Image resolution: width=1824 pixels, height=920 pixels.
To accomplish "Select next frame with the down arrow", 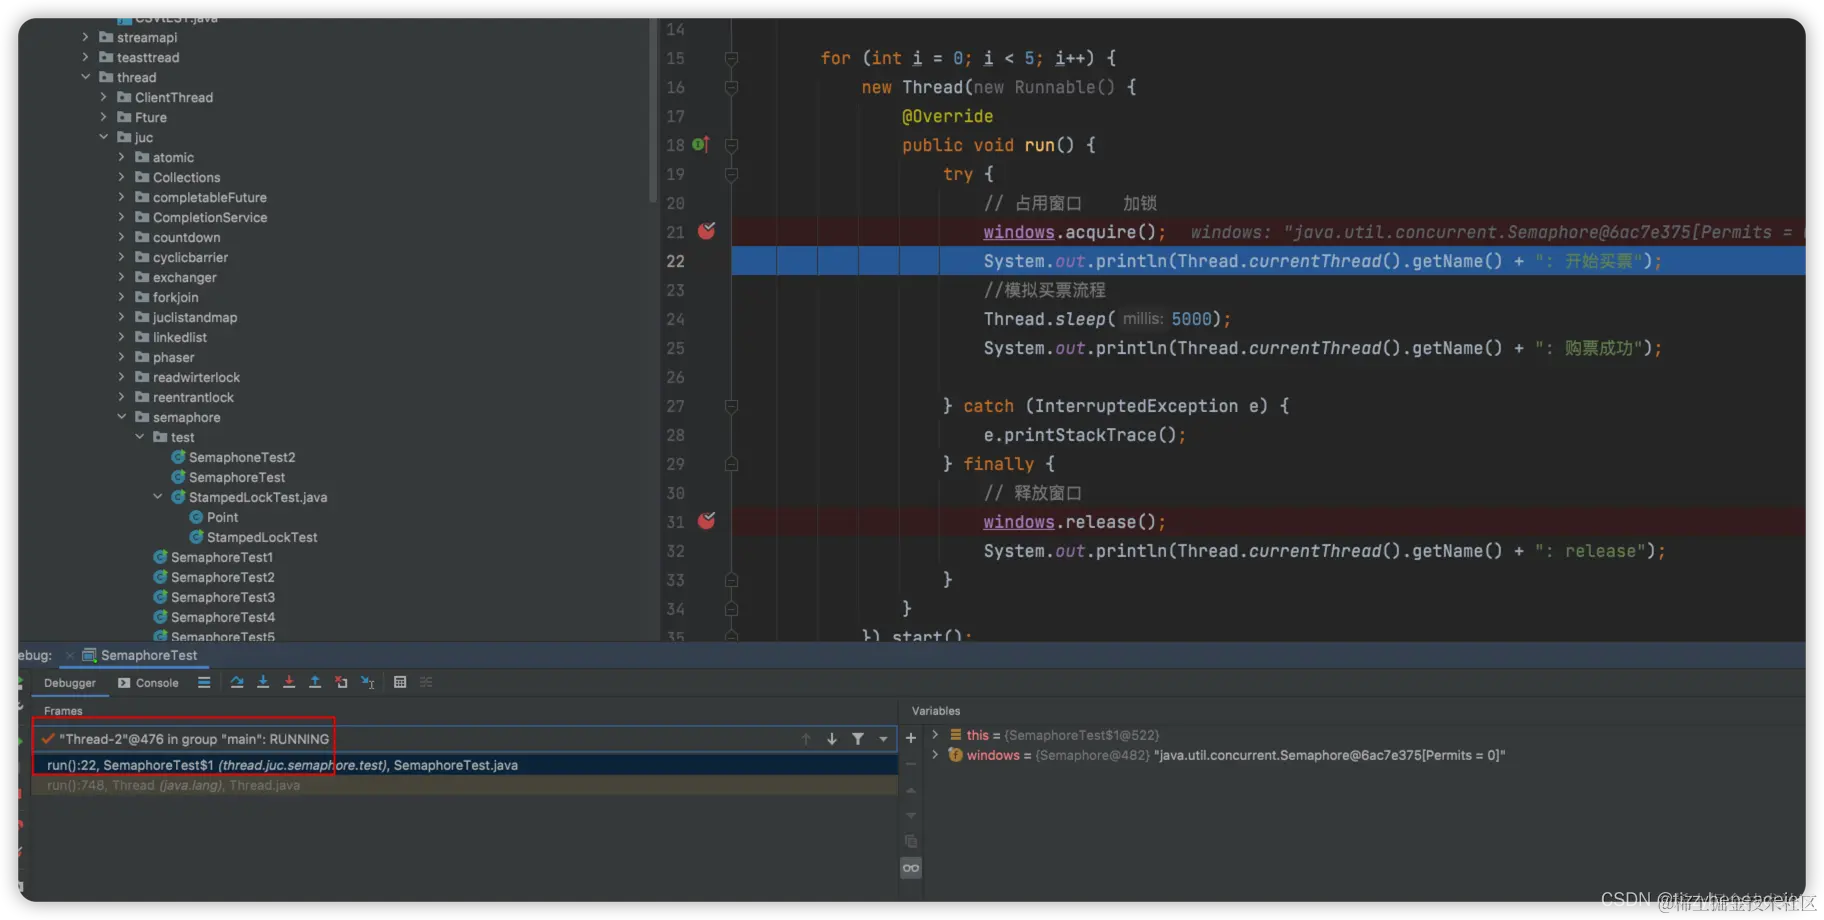I will [832, 739].
